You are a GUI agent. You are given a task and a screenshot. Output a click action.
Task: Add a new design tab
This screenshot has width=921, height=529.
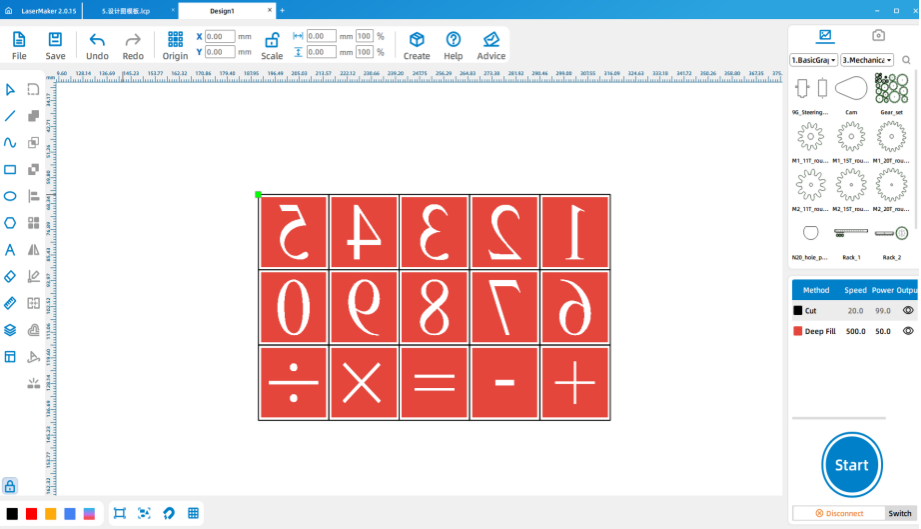coord(283,10)
